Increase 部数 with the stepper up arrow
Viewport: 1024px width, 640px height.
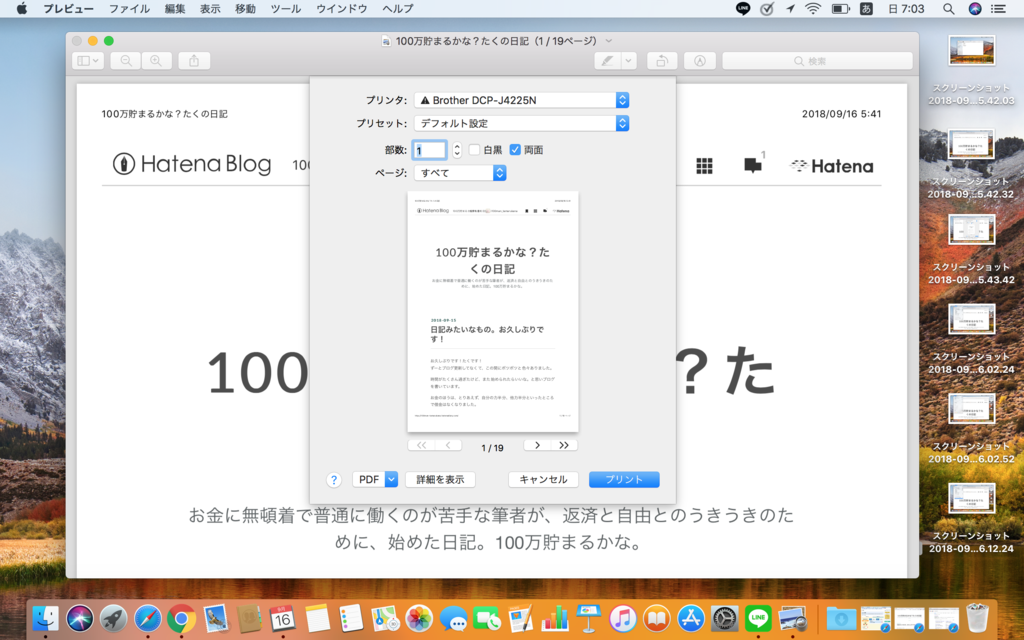click(457, 146)
